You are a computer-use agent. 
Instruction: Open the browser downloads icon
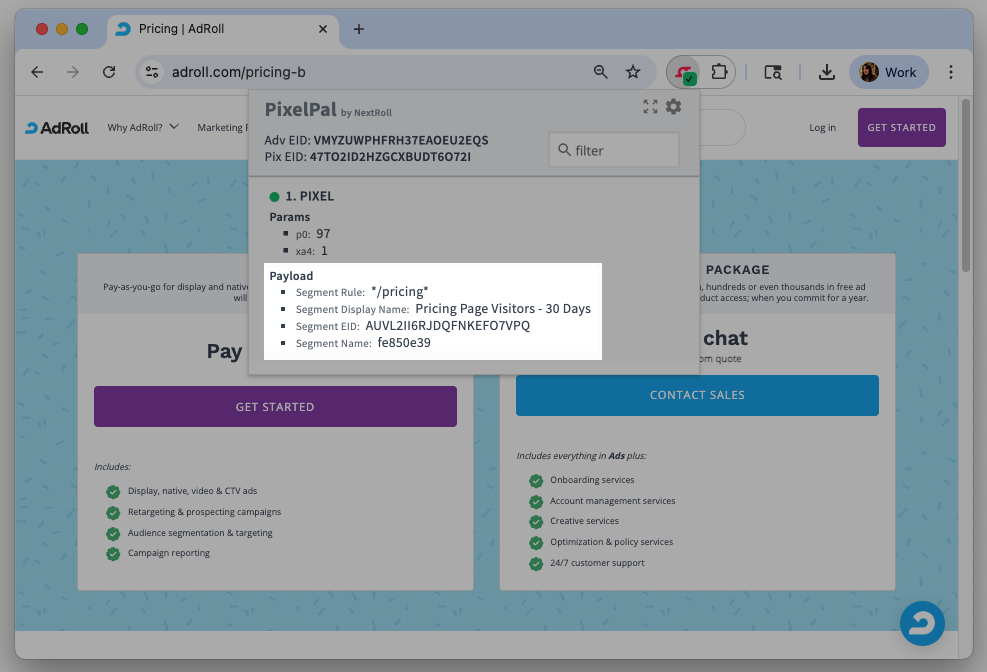[826, 72]
